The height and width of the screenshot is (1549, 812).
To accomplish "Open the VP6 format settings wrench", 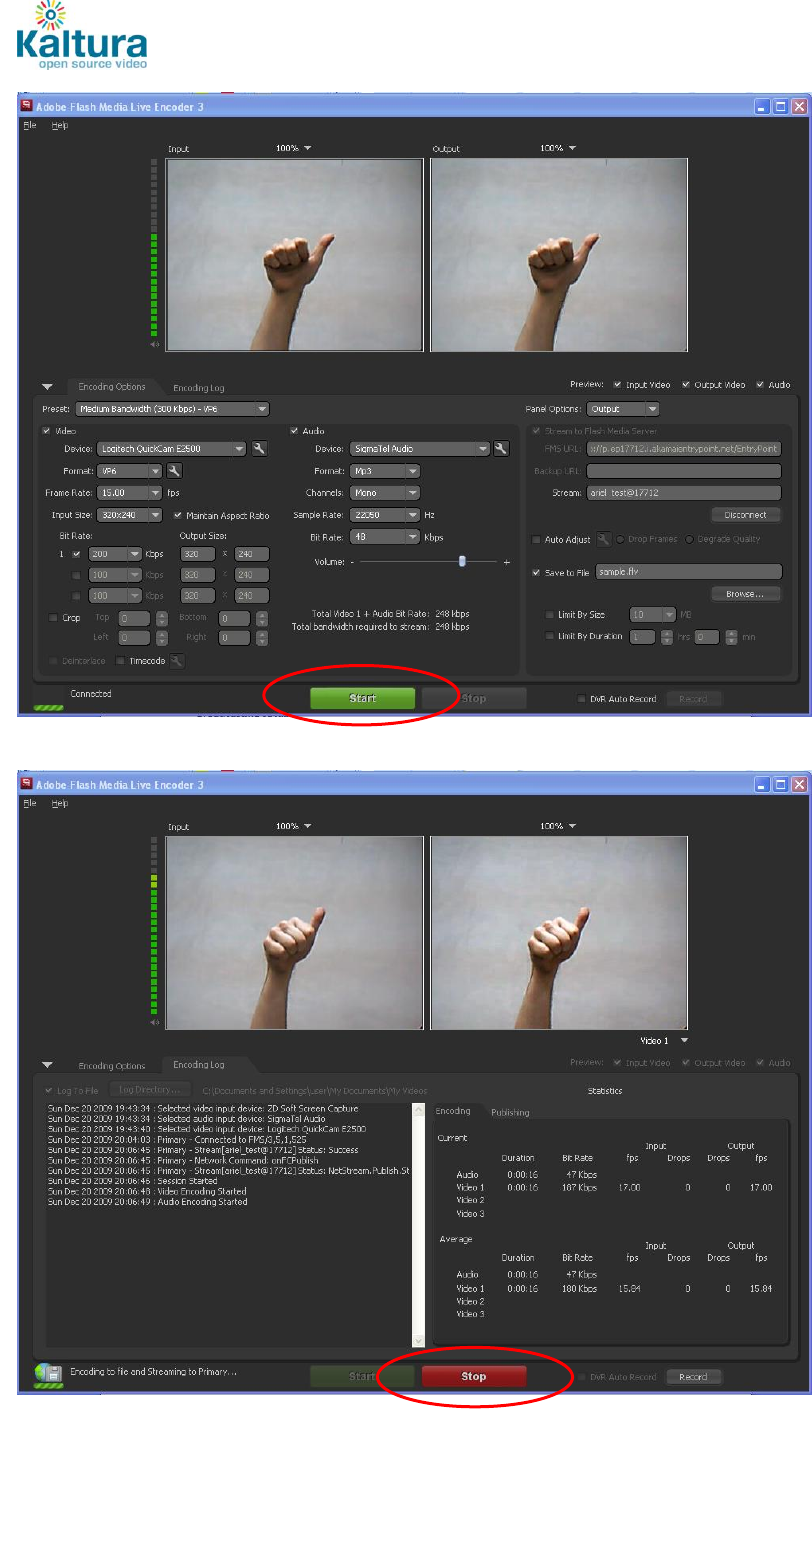I will pos(174,470).
